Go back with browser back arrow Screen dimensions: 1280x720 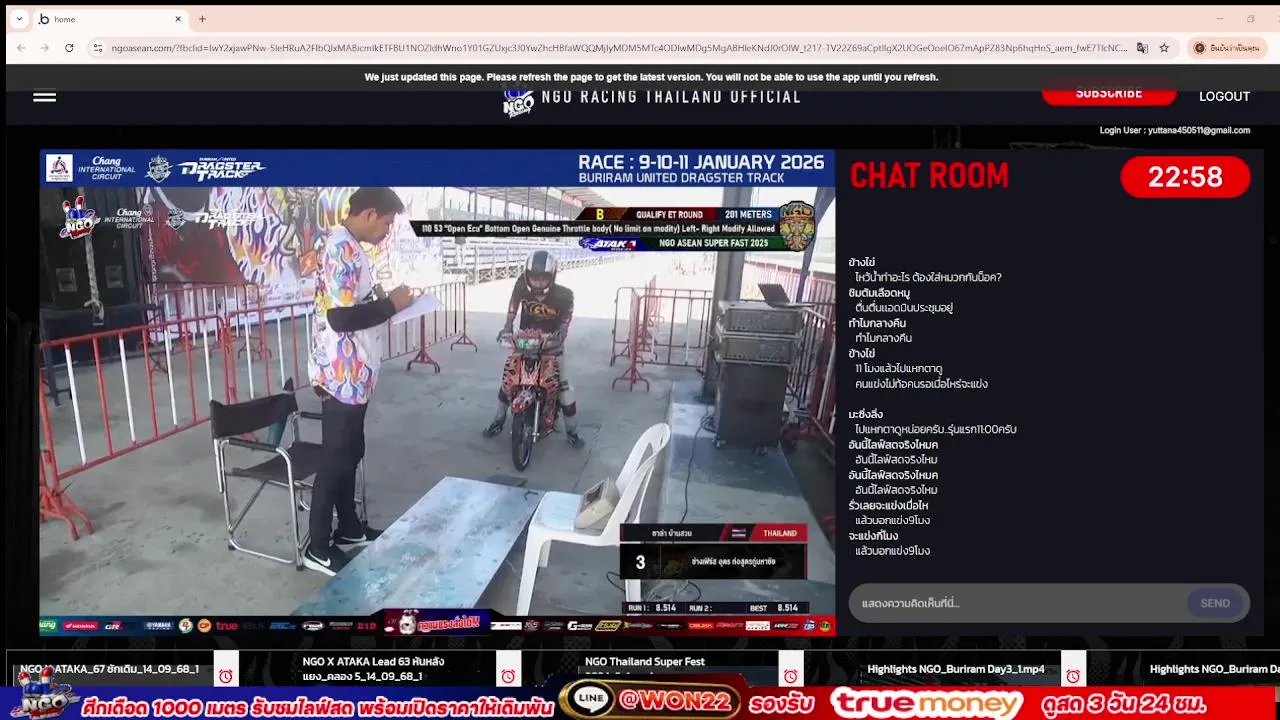(21, 48)
